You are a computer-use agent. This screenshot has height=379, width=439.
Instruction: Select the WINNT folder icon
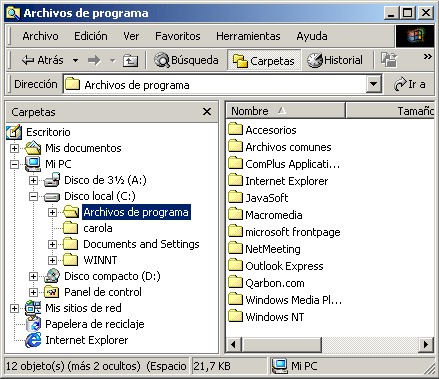(x=70, y=260)
